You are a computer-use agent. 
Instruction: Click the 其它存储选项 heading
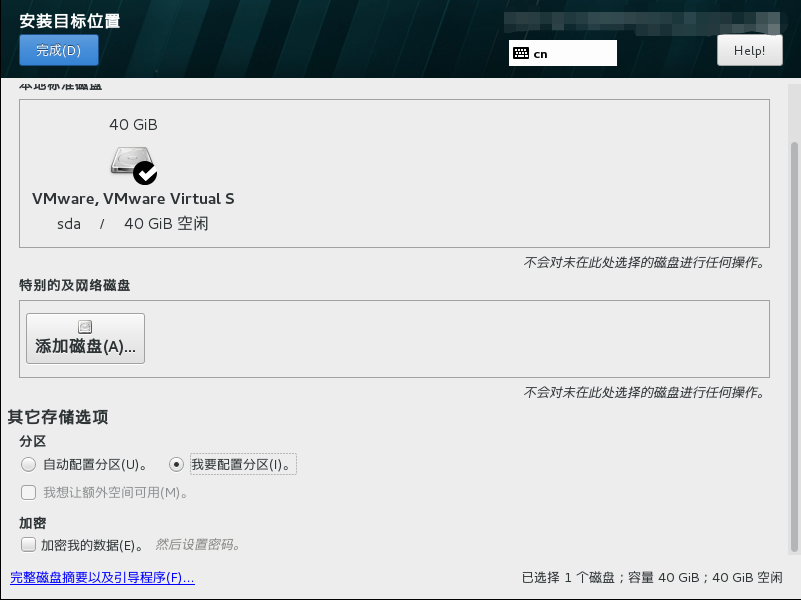pyautogui.click(x=58, y=417)
